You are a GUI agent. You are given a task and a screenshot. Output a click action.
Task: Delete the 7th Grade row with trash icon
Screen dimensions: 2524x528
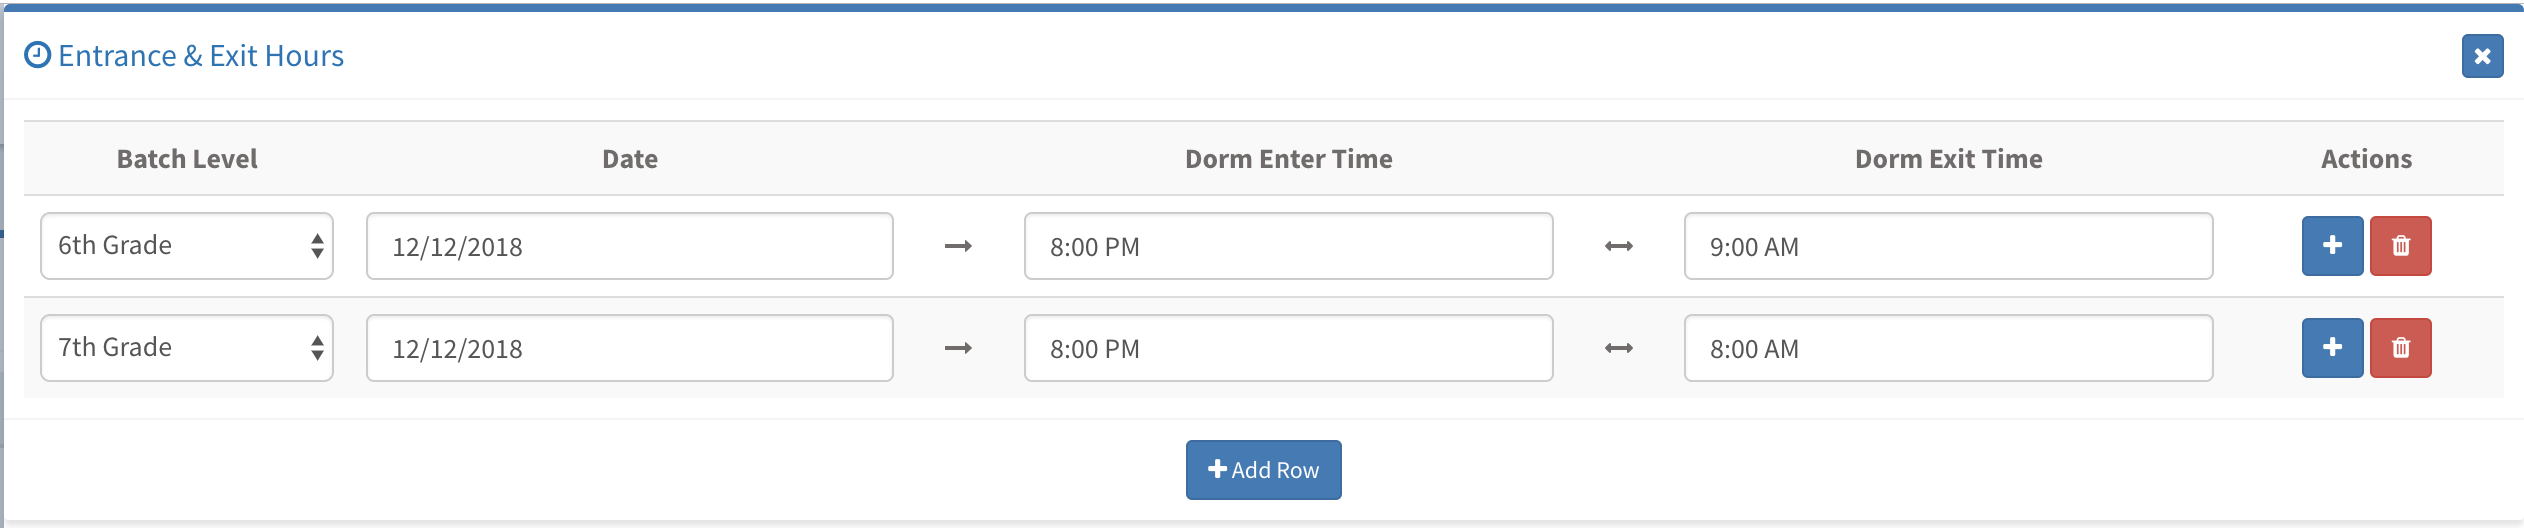coord(2401,348)
